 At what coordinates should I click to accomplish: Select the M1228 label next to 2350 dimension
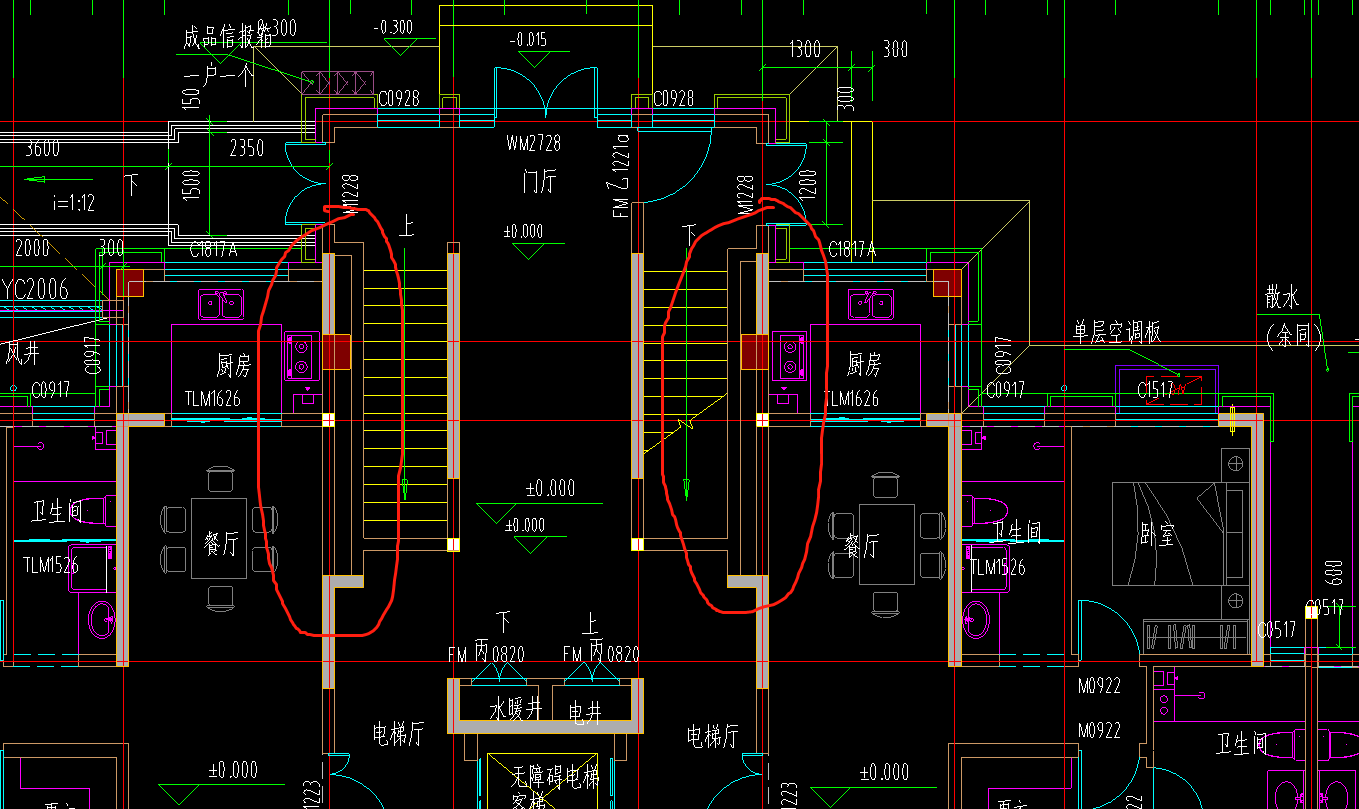[351, 193]
